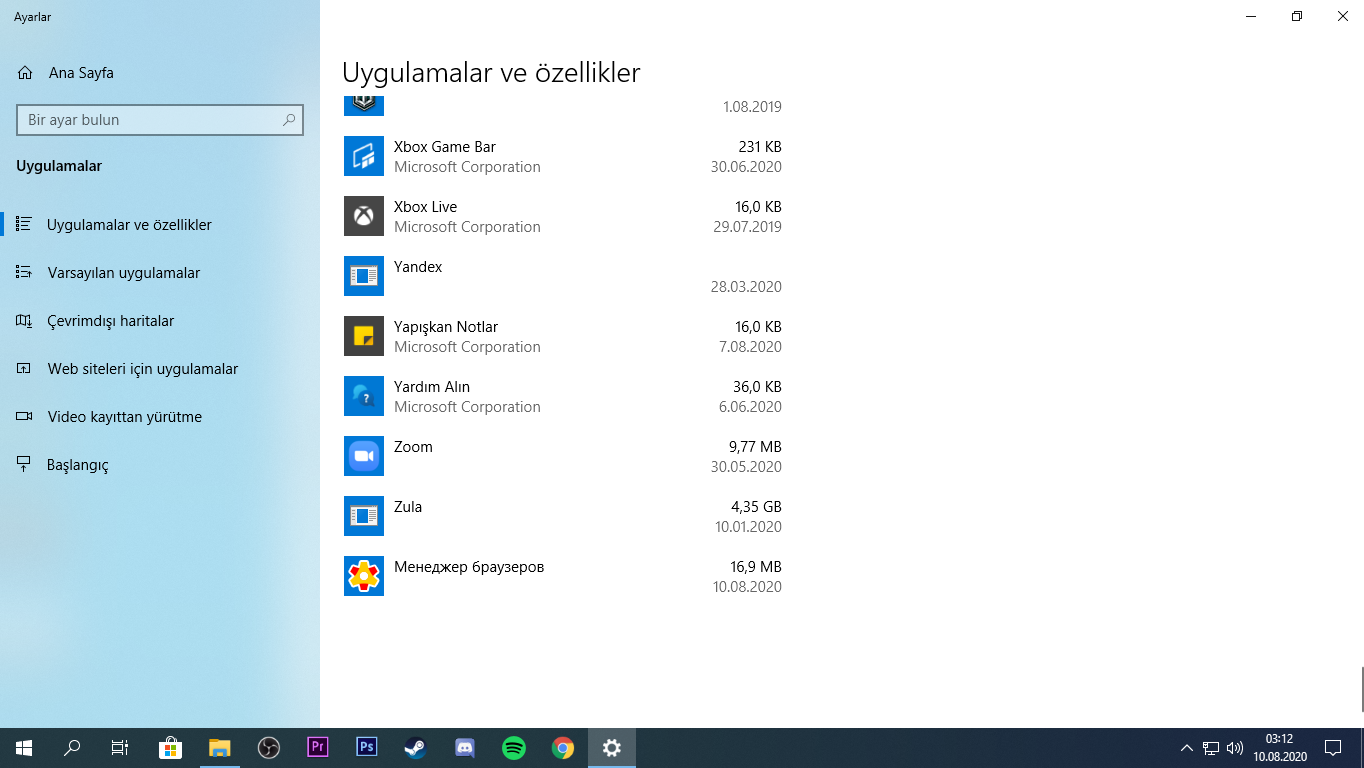Click the Yardım Alın help icon

(x=364, y=396)
